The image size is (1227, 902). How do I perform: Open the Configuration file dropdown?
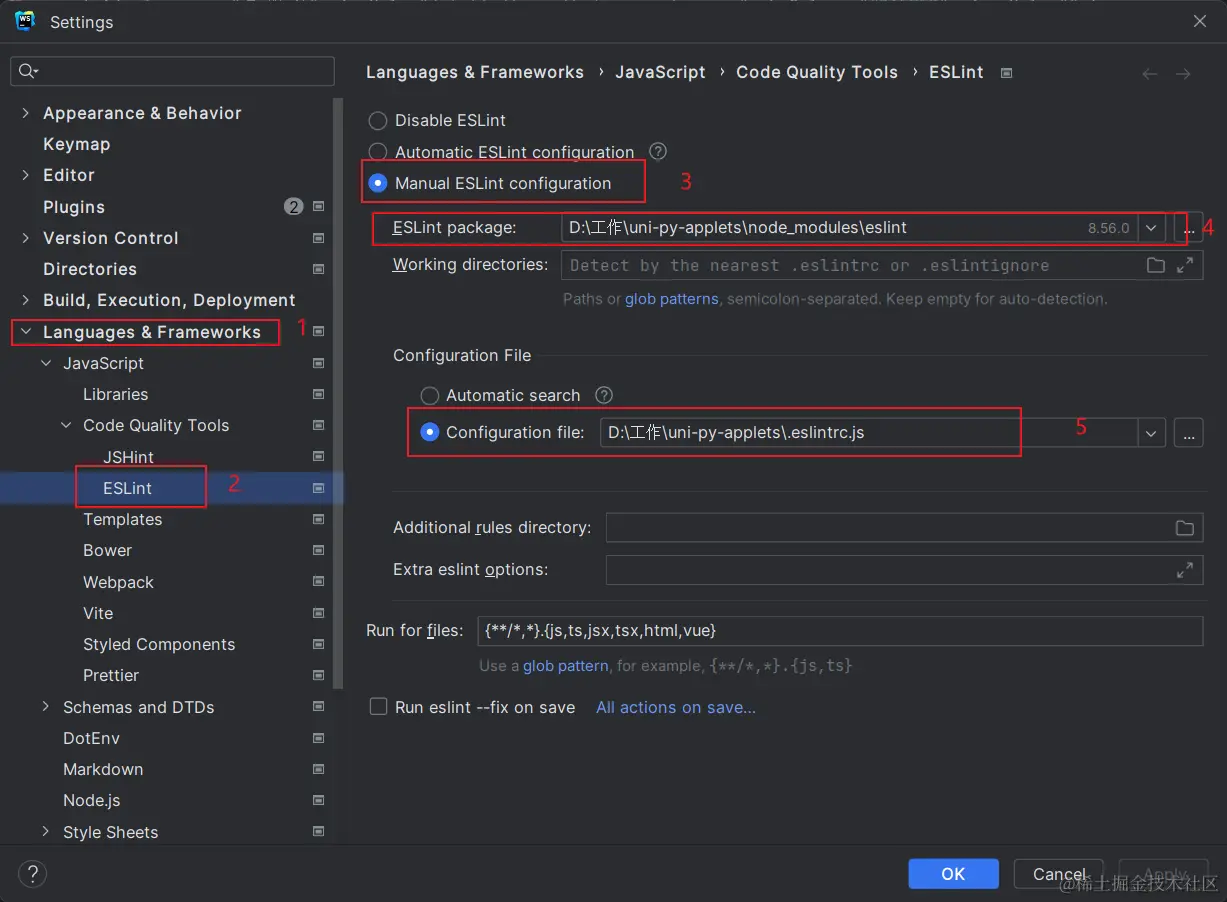[x=1151, y=433]
